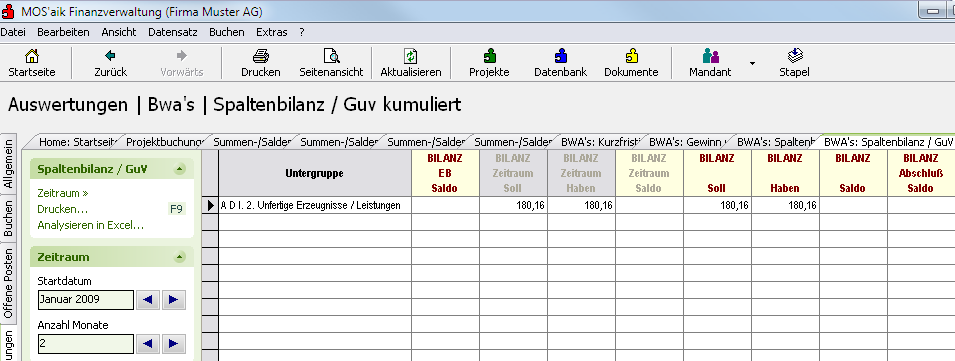The width and height of the screenshot is (955, 361).
Task: Select the Buchen side tab
Action: [9, 219]
